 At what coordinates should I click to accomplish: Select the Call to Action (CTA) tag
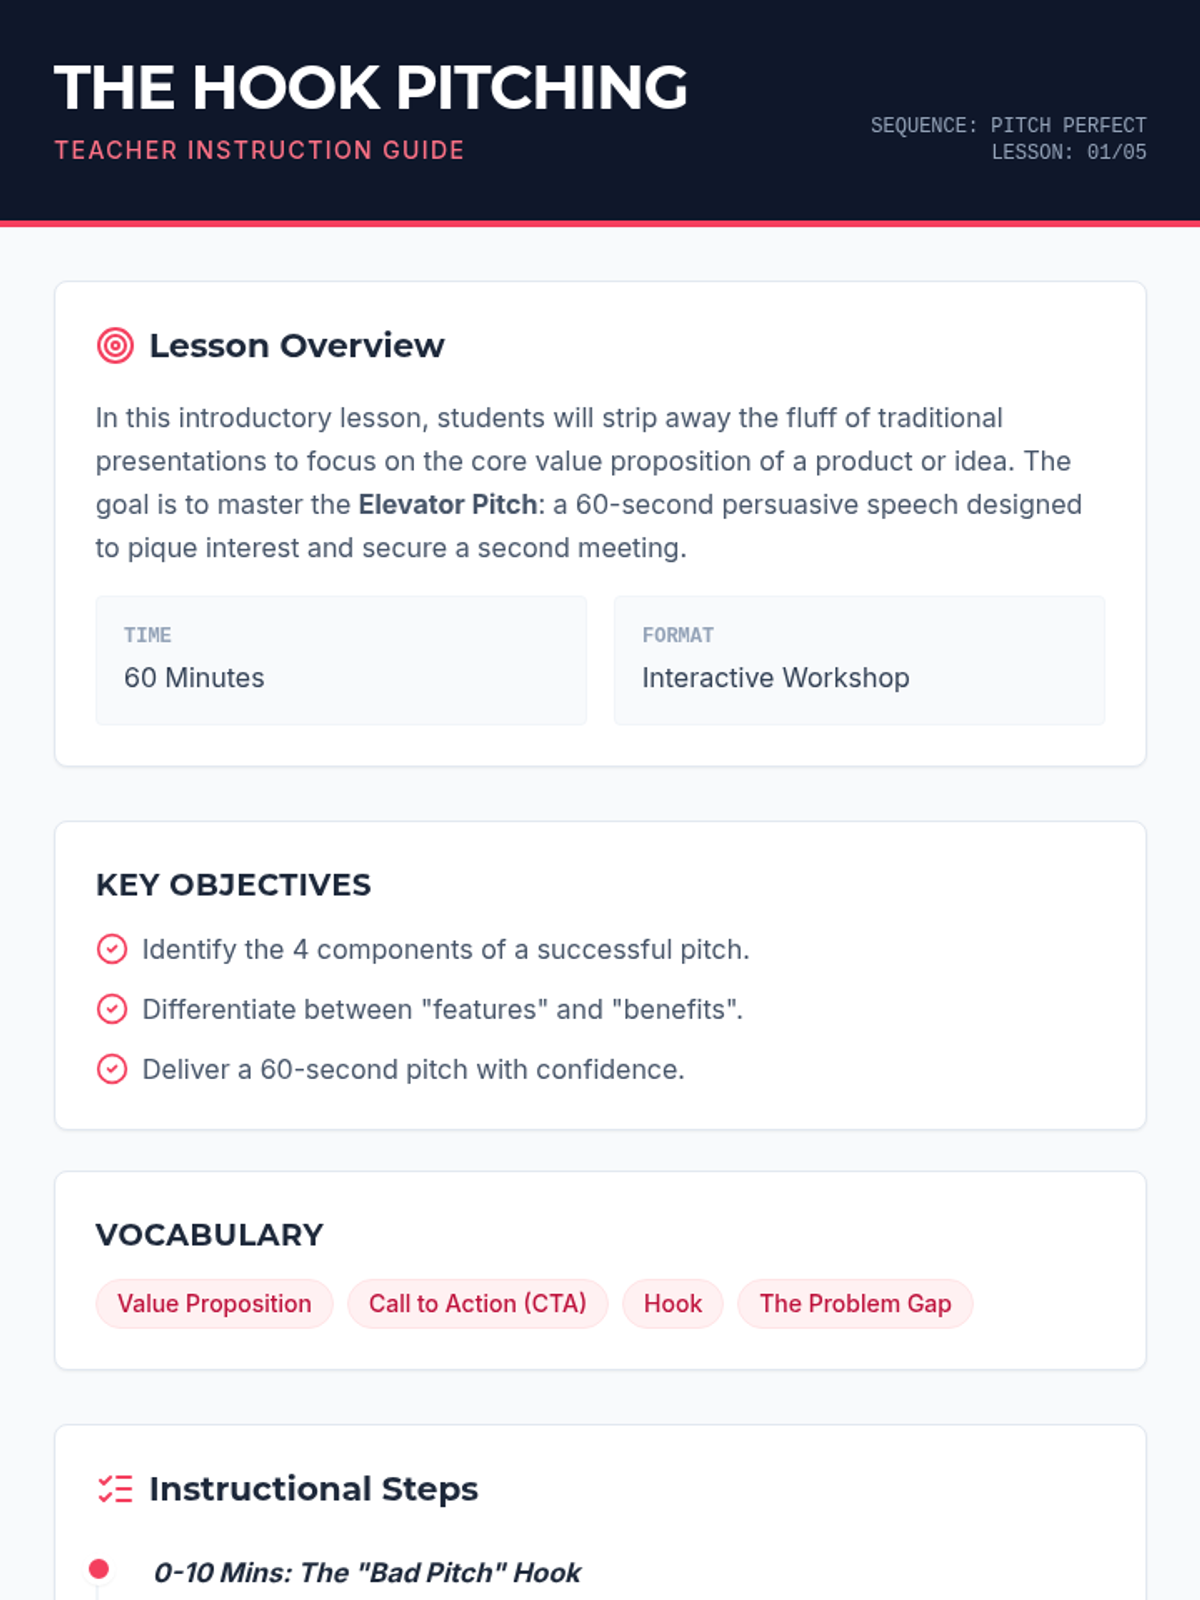pyautogui.click(x=478, y=1304)
